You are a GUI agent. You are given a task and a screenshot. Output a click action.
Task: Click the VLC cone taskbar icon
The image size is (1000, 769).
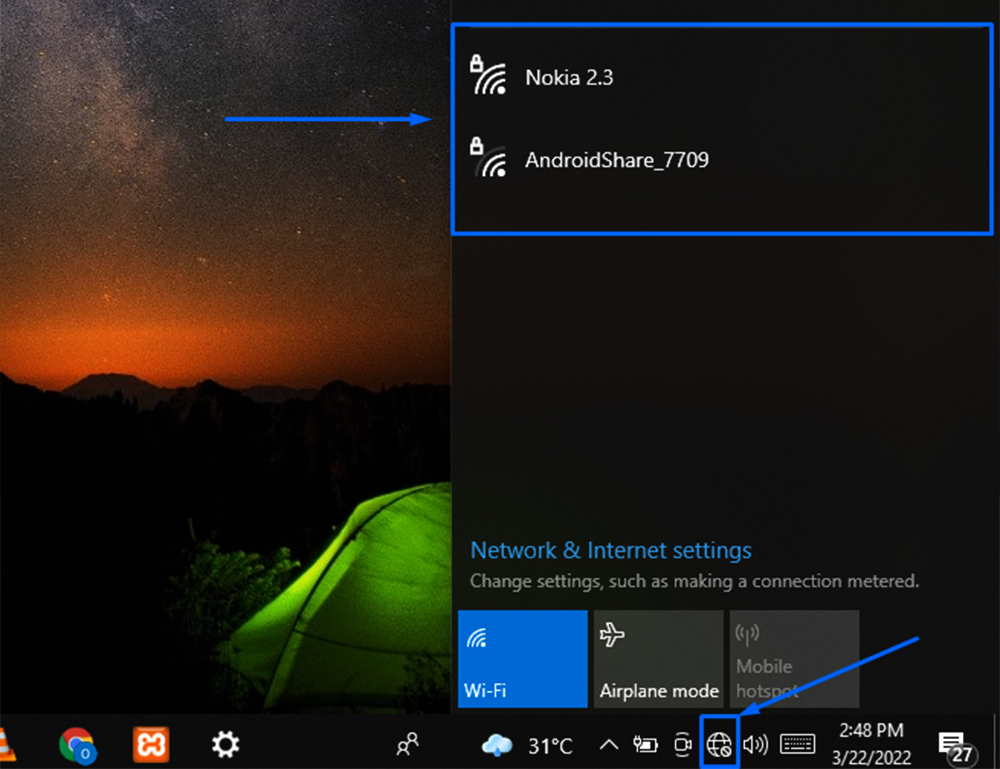tap(10, 744)
